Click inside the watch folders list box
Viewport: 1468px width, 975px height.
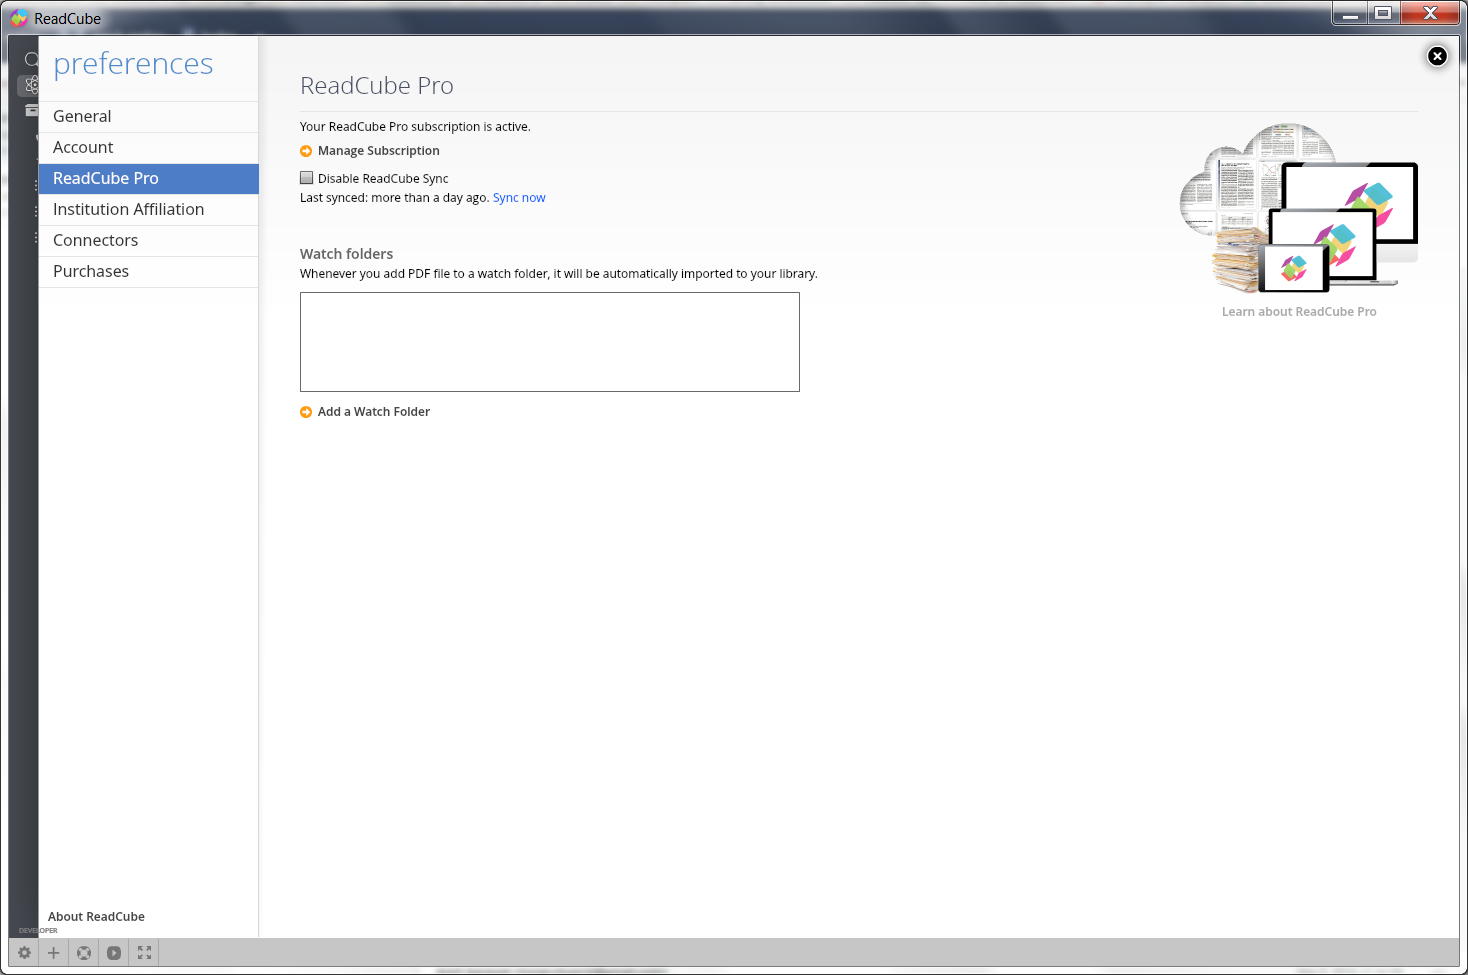550,342
